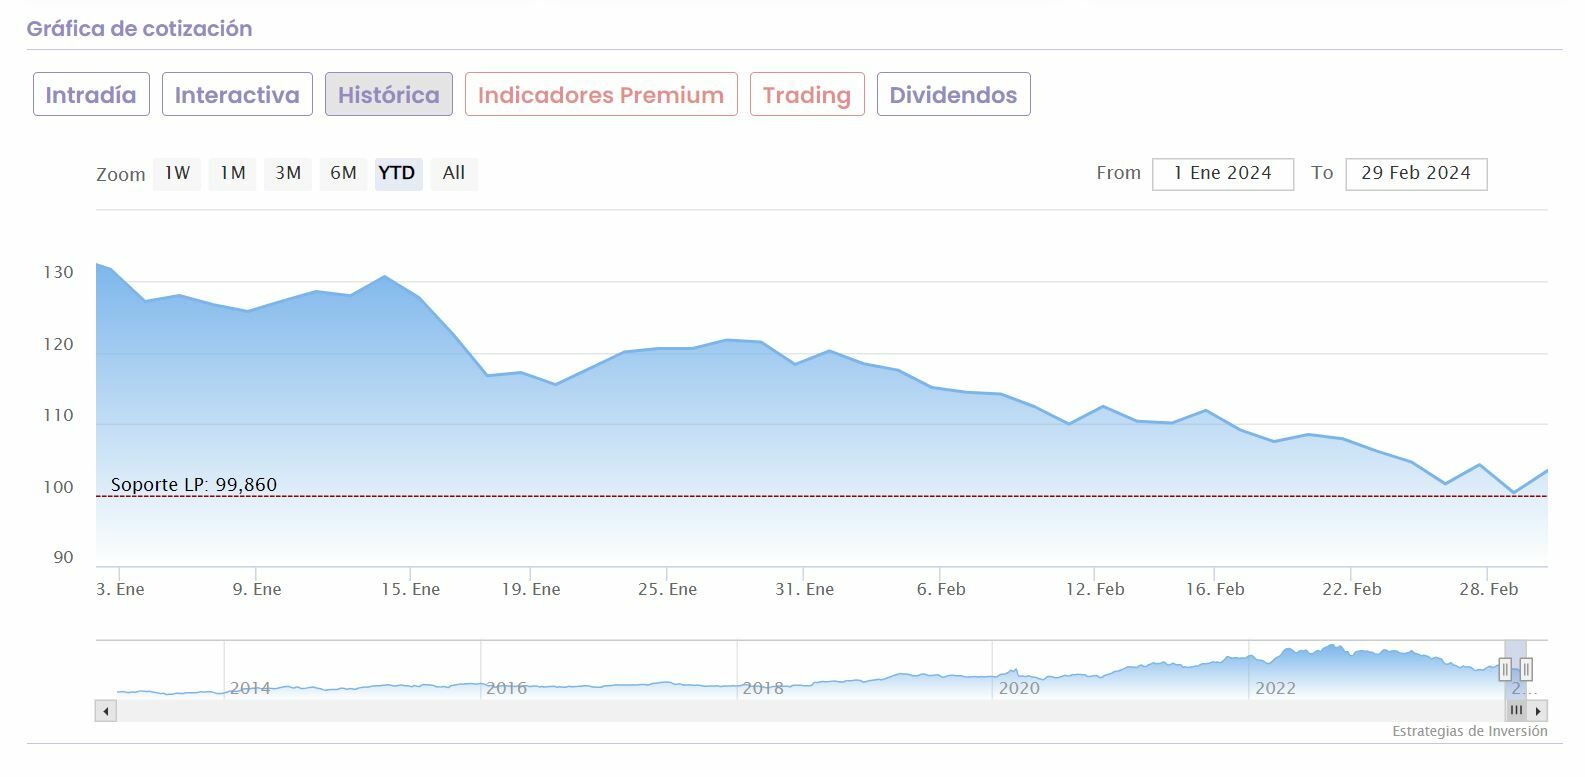Select the 6M zoom range

point(343,173)
